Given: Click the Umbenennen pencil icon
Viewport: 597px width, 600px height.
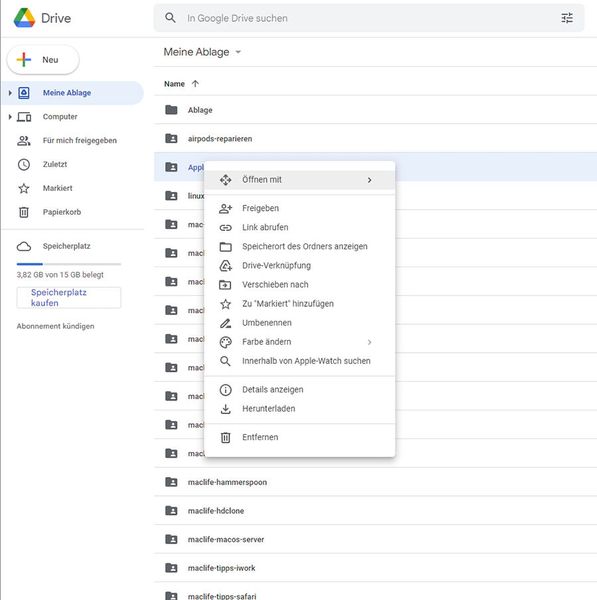Looking at the screenshot, I should coord(225,323).
